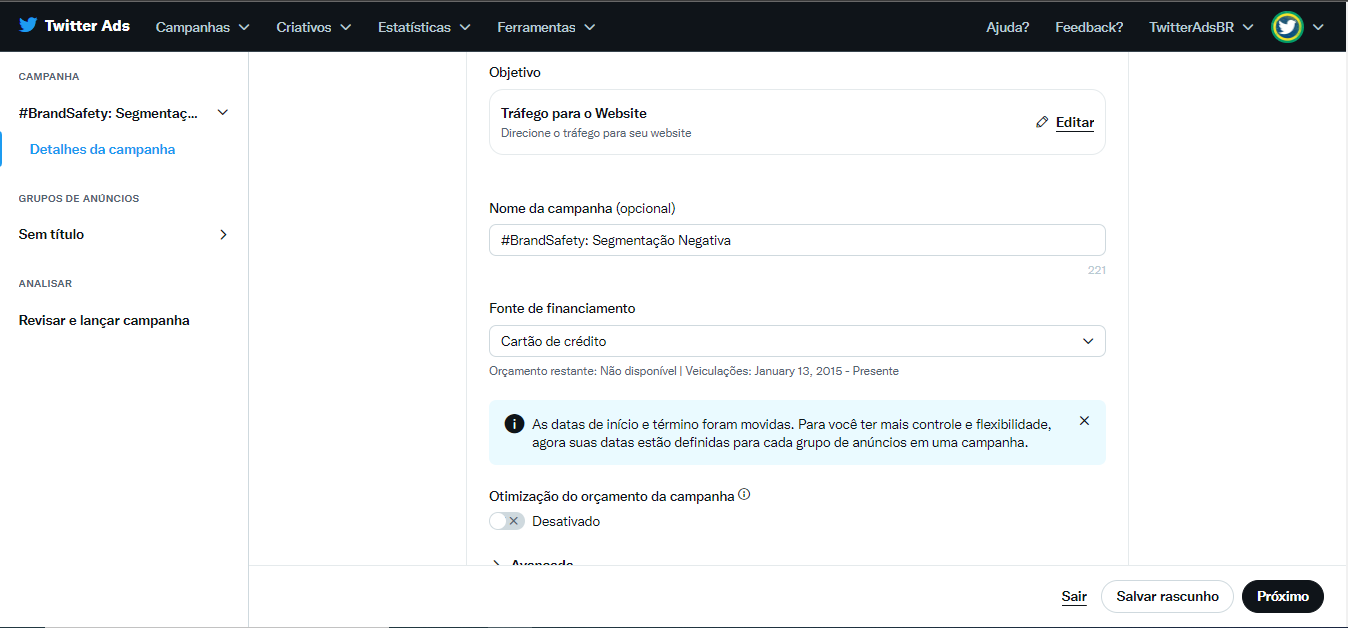
Task: Expand the Sem título ad group
Action: tap(223, 234)
